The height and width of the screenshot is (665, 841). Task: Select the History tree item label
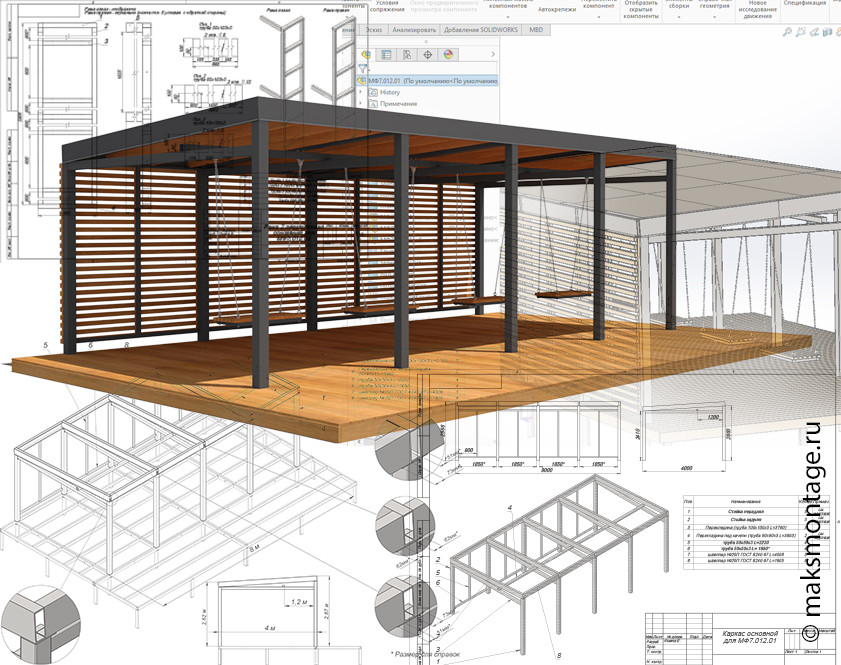(389, 92)
